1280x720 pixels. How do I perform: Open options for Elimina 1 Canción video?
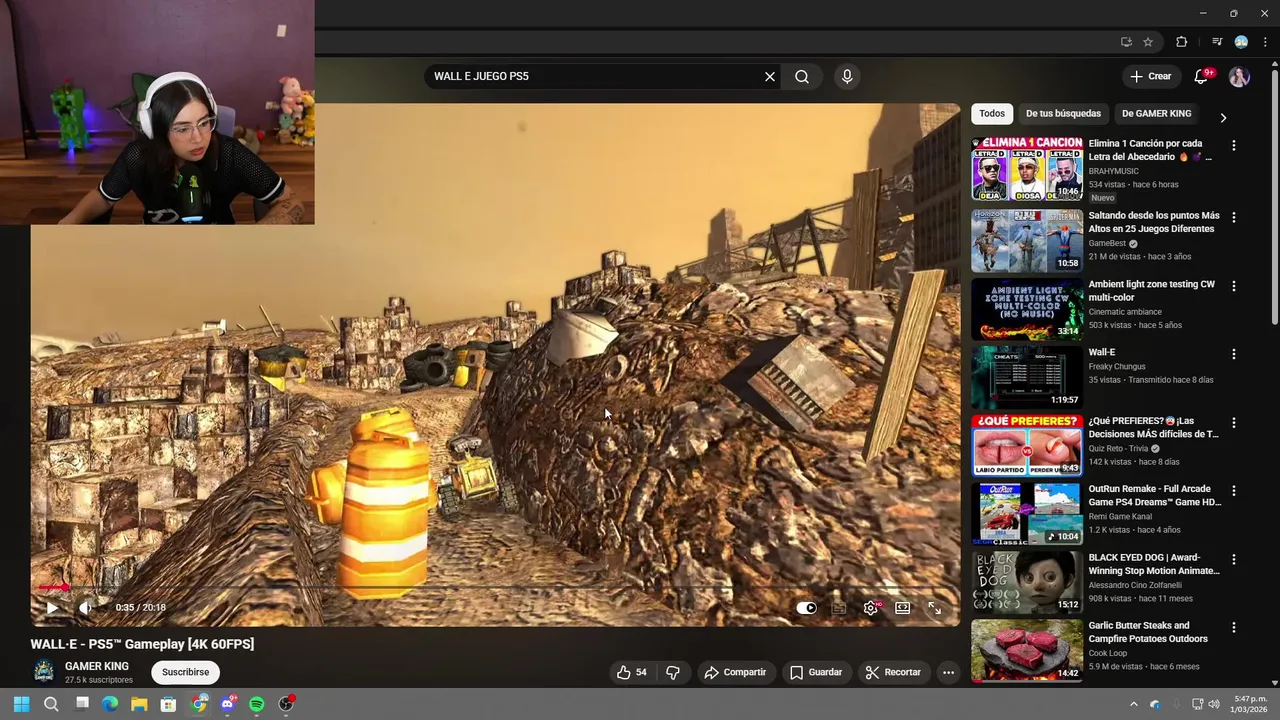pos(1233,145)
